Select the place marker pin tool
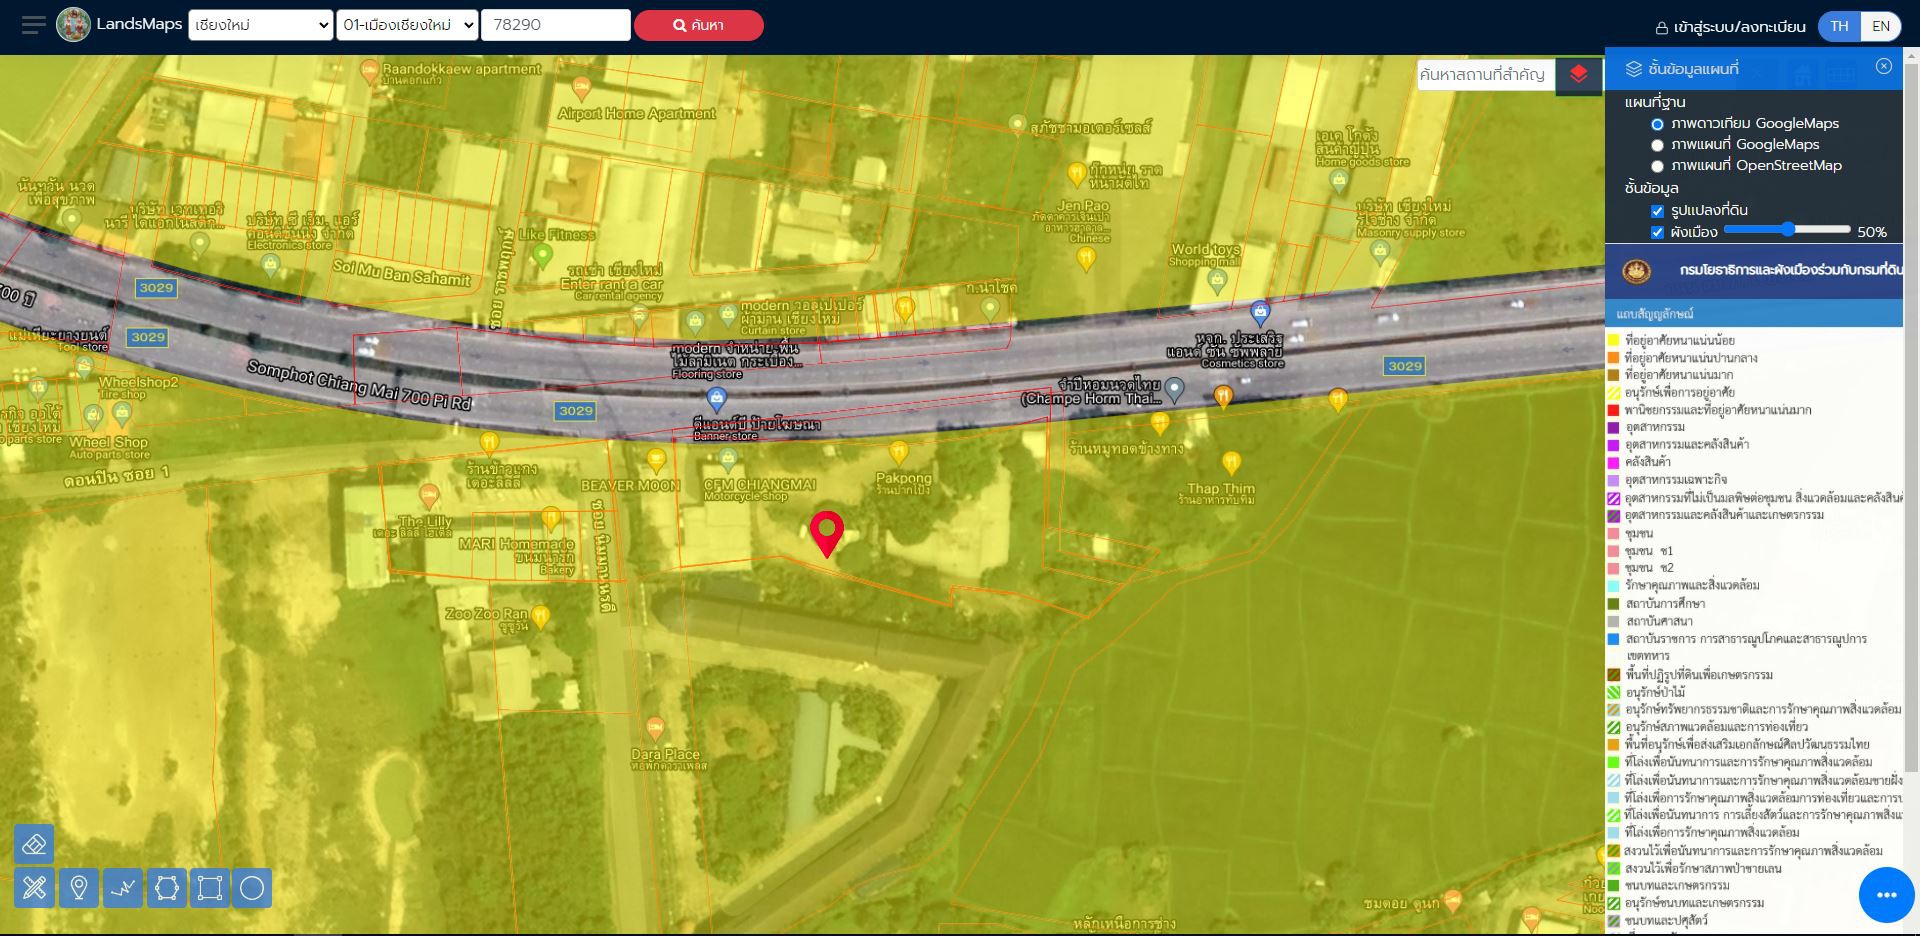Viewport: 1920px width, 936px height. coord(79,888)
